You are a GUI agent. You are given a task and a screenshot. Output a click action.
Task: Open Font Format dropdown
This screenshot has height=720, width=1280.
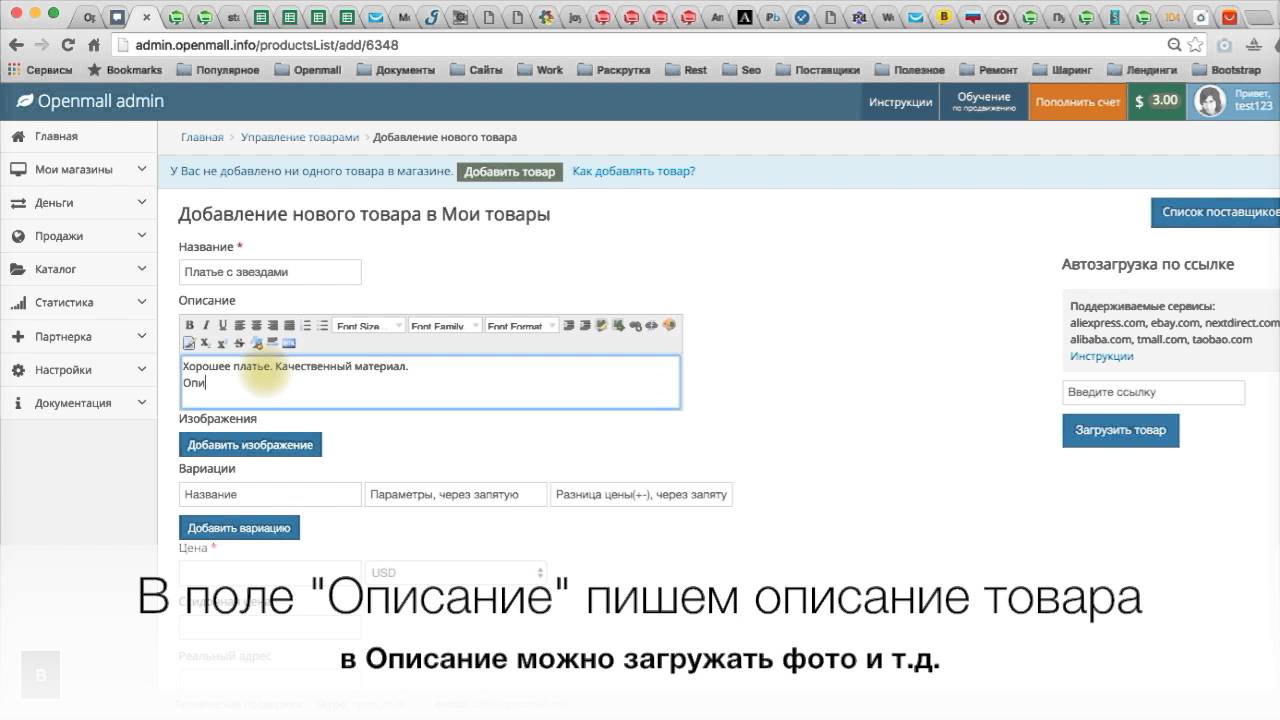(x=521, y=325)
